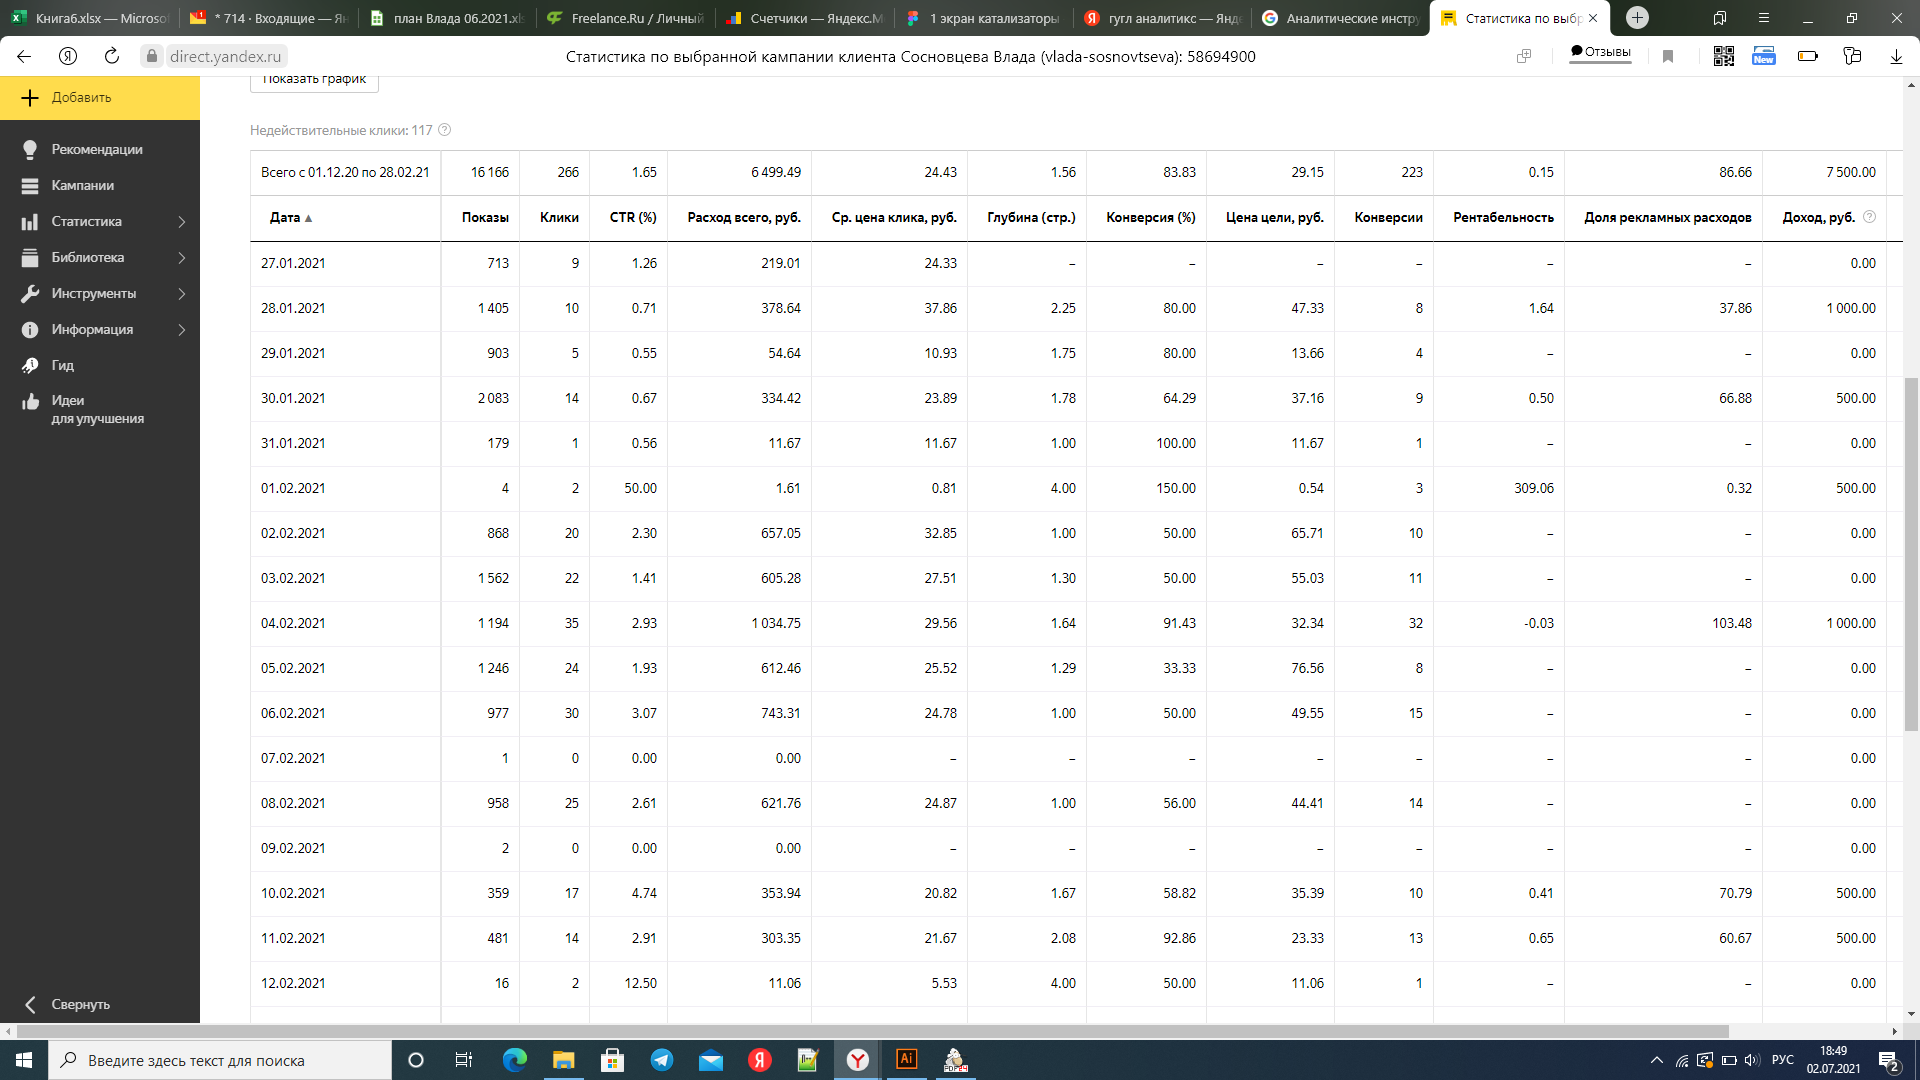
Task: Click the Гид rocket icon
Action: click(30, 366)
